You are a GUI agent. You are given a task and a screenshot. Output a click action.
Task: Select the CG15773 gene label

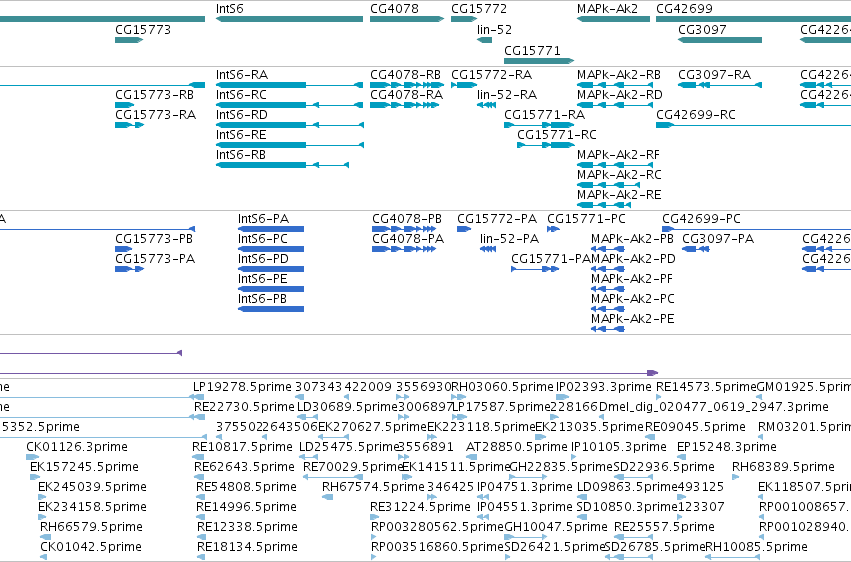(x=143, y=30)
